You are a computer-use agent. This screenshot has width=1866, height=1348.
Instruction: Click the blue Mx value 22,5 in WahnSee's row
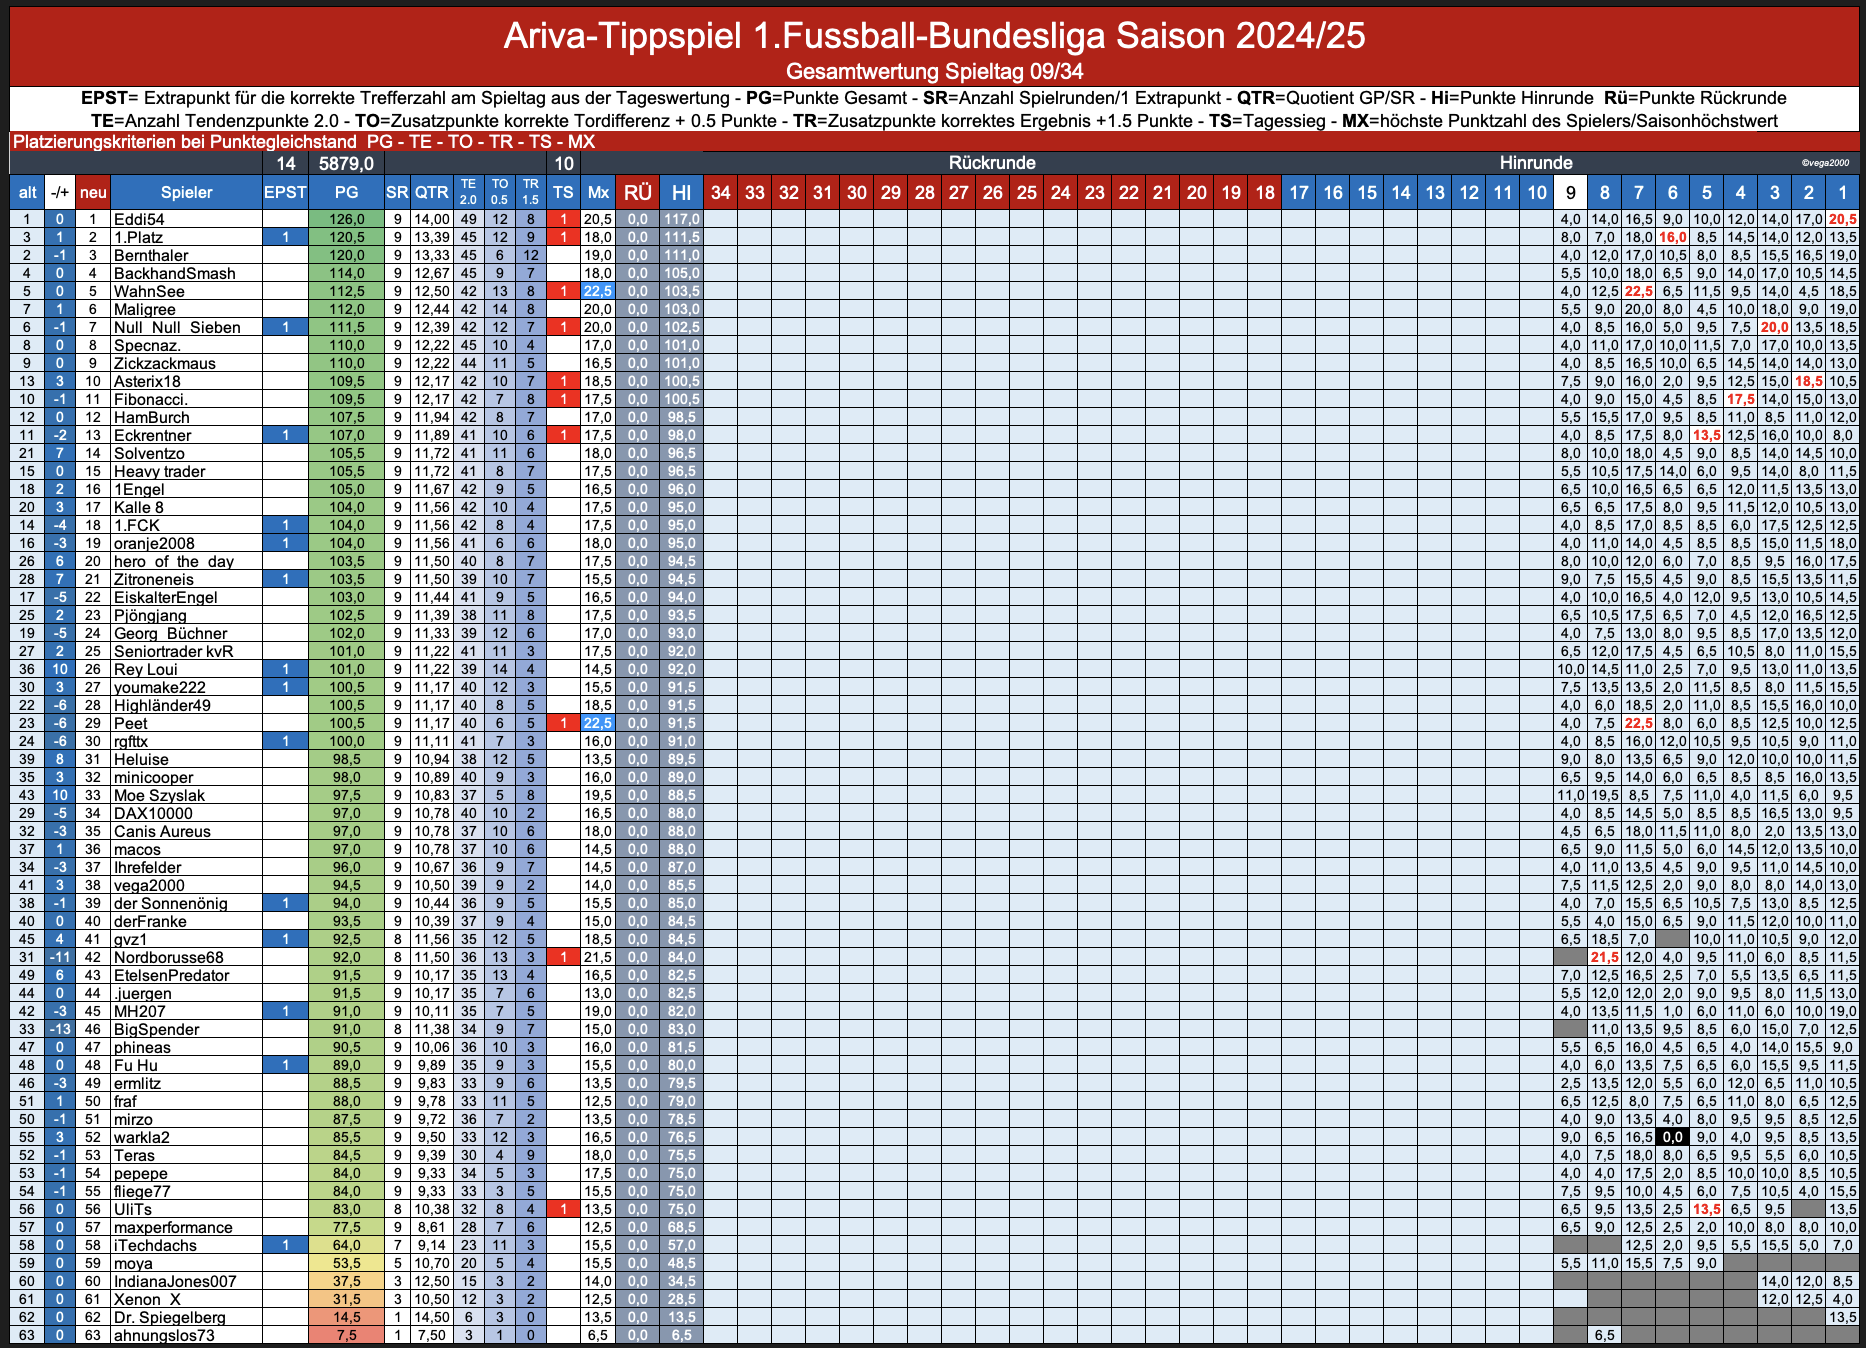pos(598,291)
